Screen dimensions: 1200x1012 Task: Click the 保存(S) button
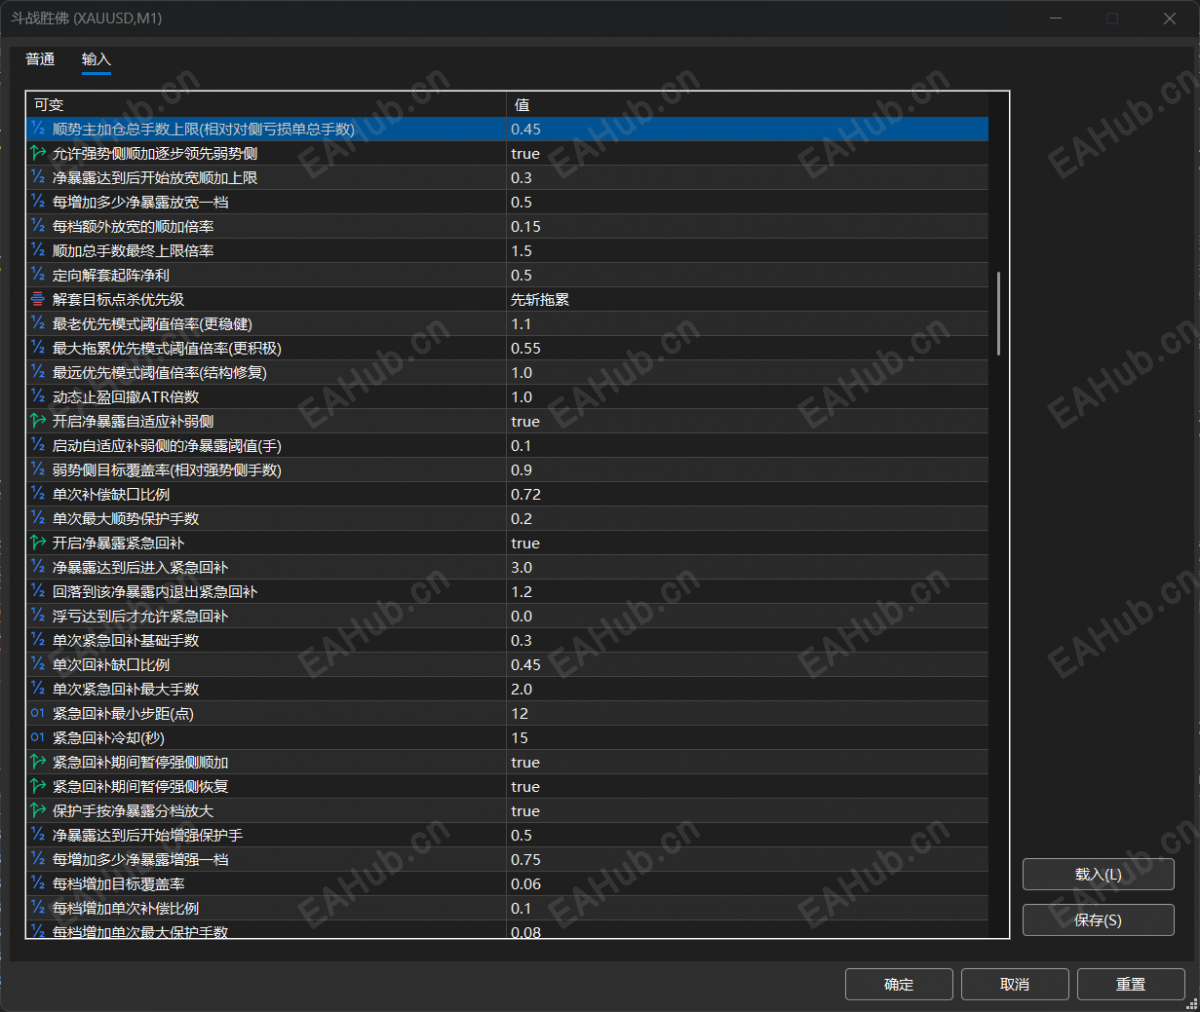click(x=1098, y=920)
